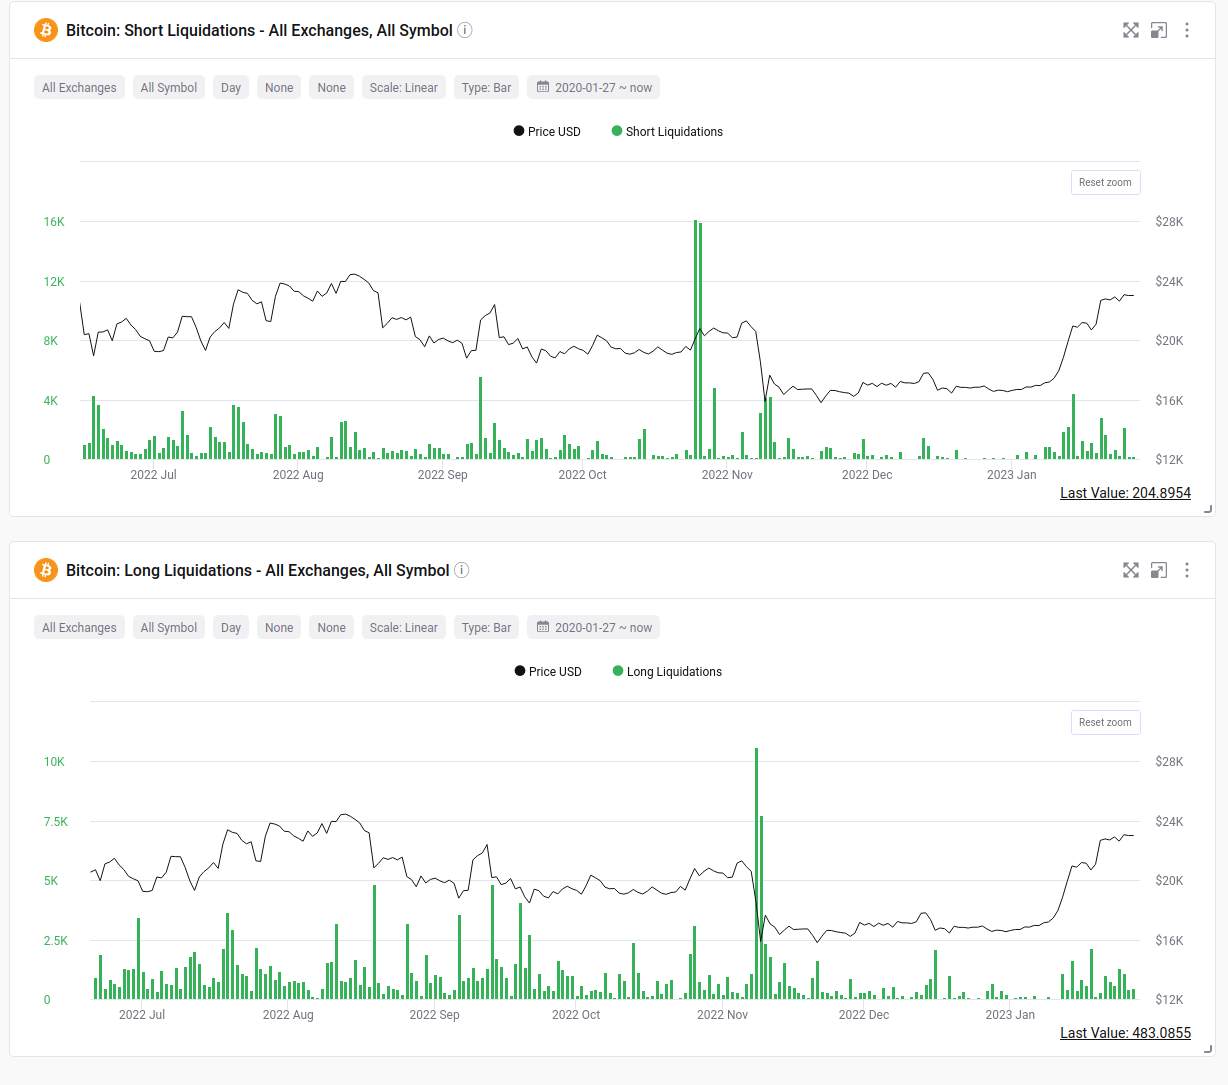The image size is (1228, 1085).
Task: Open Long Liquidations chart in popout window
Action: [1159, 570]
